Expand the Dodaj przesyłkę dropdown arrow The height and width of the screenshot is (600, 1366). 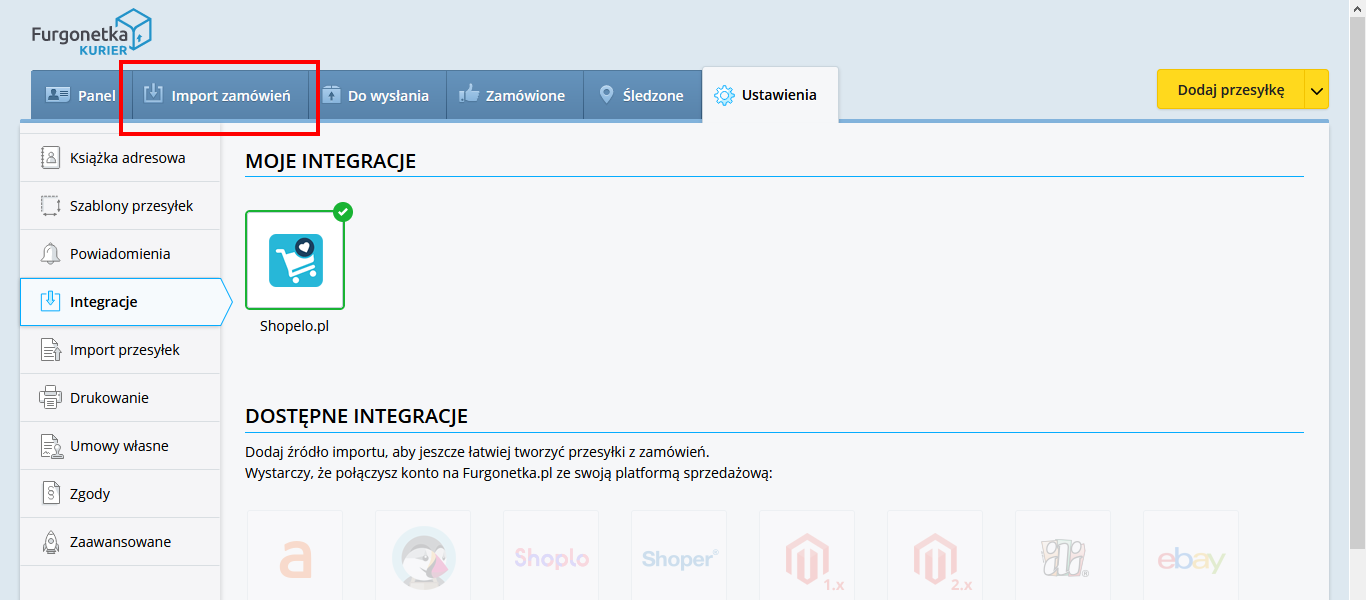1317,89
